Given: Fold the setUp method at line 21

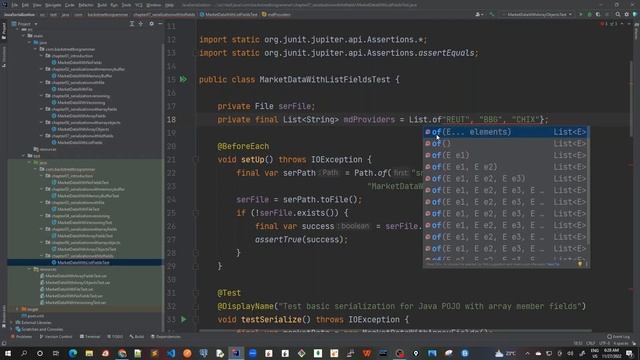Looking at the screenshot, I should point(196,160).
